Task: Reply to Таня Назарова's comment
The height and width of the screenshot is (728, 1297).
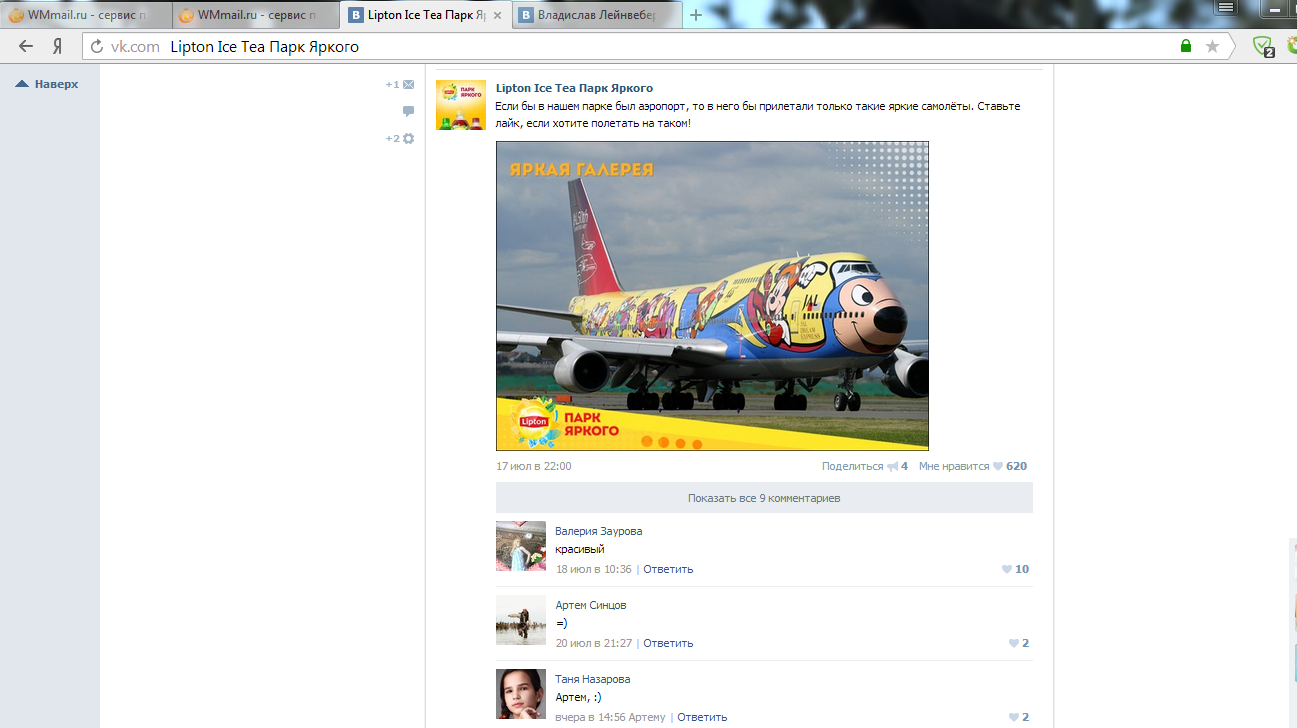Action: click(x=702, y=717)
